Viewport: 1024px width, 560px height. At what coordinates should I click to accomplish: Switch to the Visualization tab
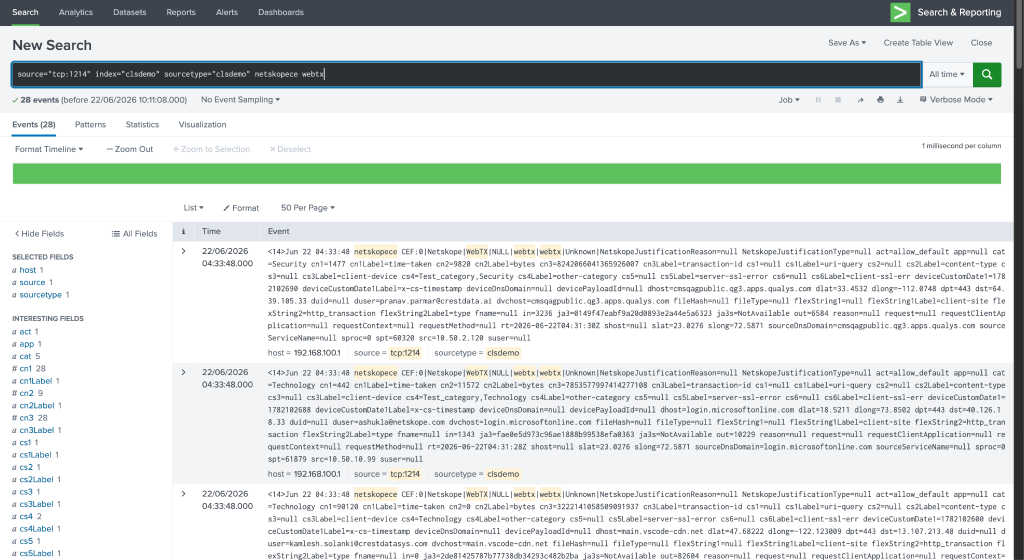(202, 125)
